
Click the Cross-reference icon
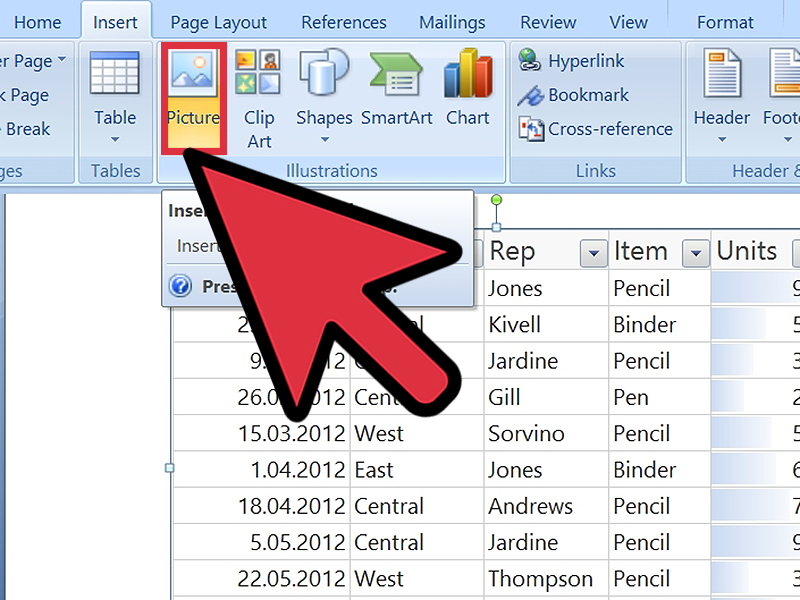tap(531, 129)
